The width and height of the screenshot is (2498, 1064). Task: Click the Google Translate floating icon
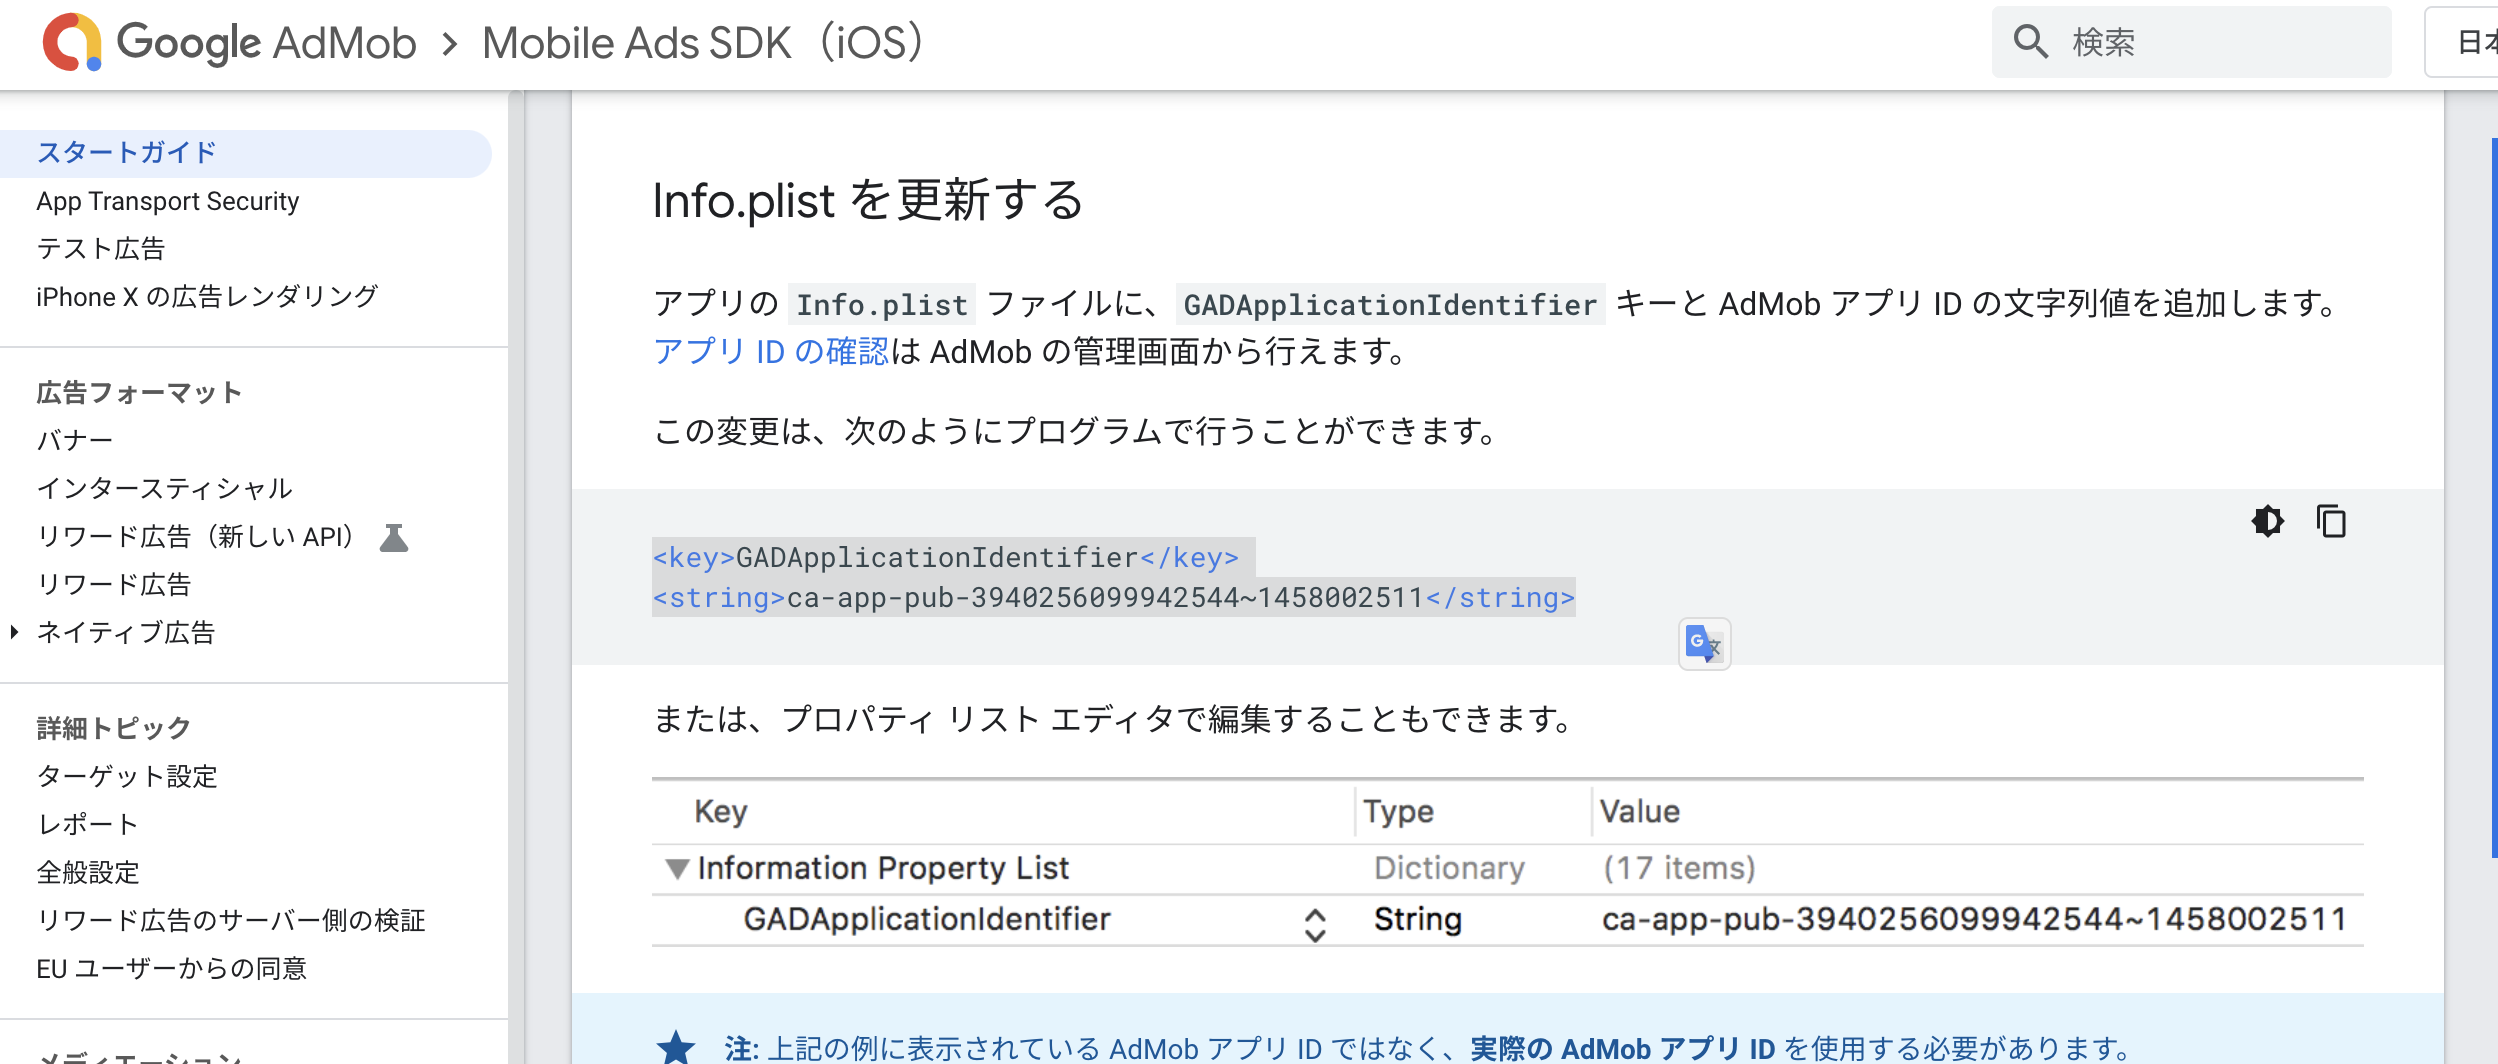point(1704,644)
